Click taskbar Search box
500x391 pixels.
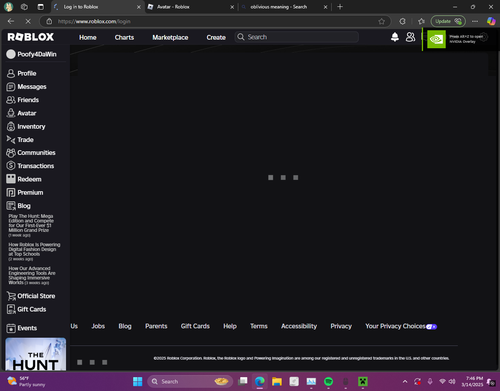click(190, 381)
